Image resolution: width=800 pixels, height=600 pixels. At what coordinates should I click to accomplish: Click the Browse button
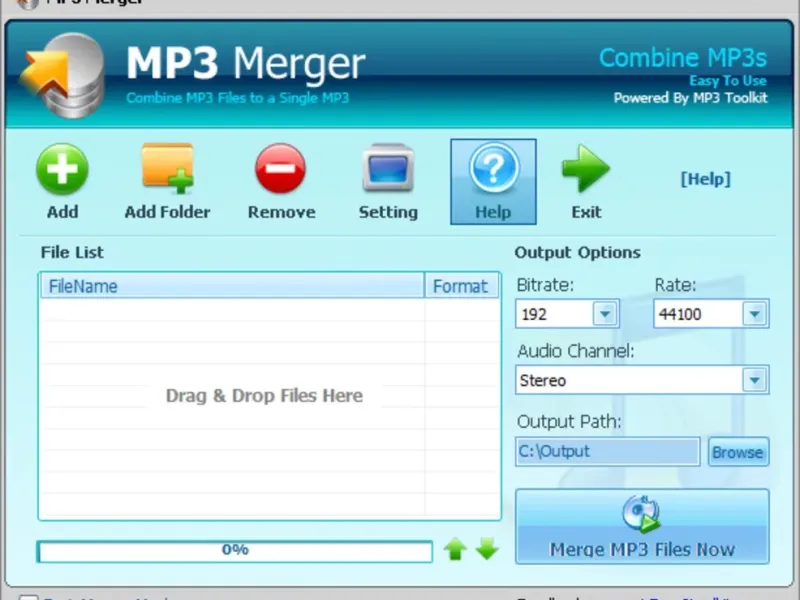738,452
